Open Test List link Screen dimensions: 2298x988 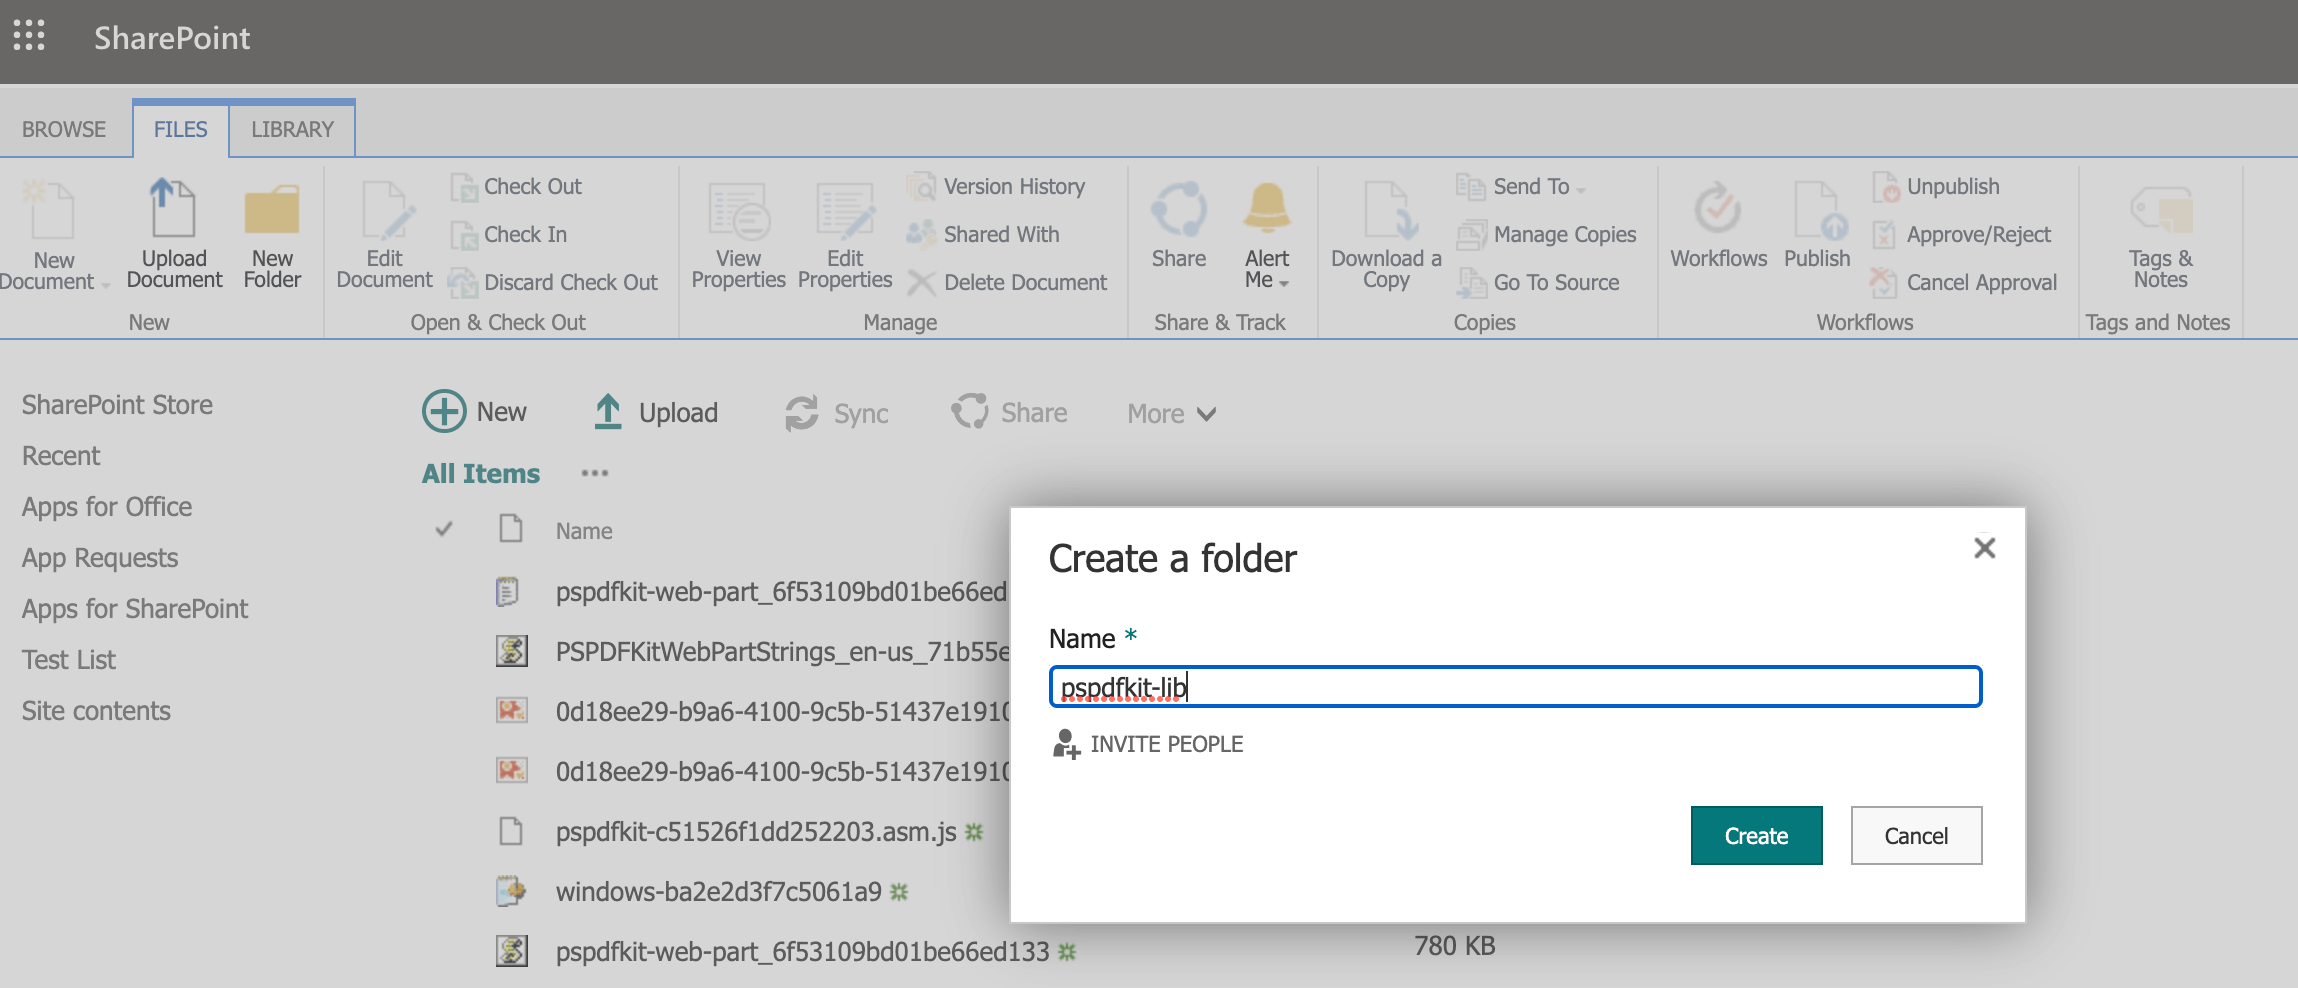point(69,660)
